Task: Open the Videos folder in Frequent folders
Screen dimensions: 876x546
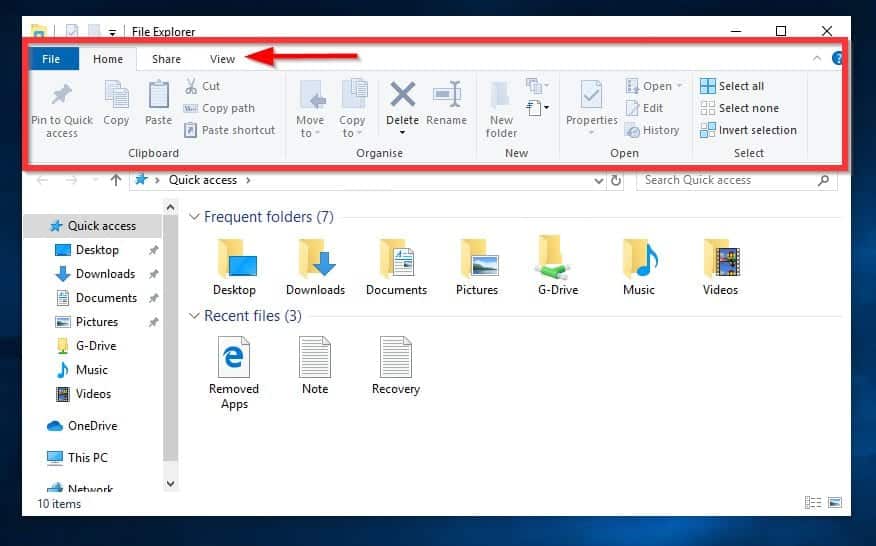Action: pyautogui.click(x=720, y=267)
